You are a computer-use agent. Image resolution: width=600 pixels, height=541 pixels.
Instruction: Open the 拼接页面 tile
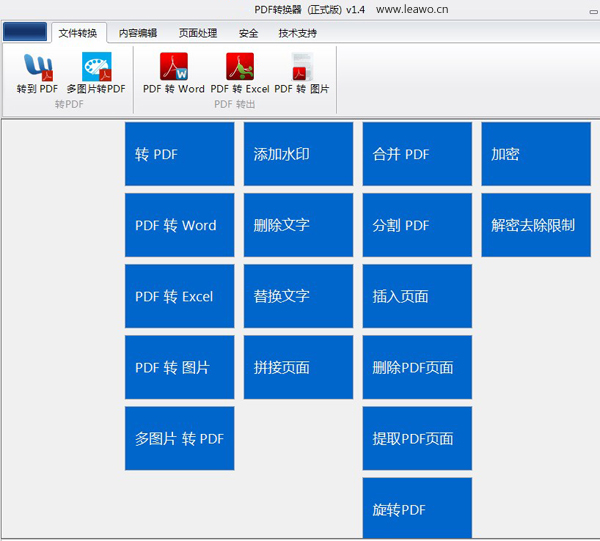tap(298, 367)
